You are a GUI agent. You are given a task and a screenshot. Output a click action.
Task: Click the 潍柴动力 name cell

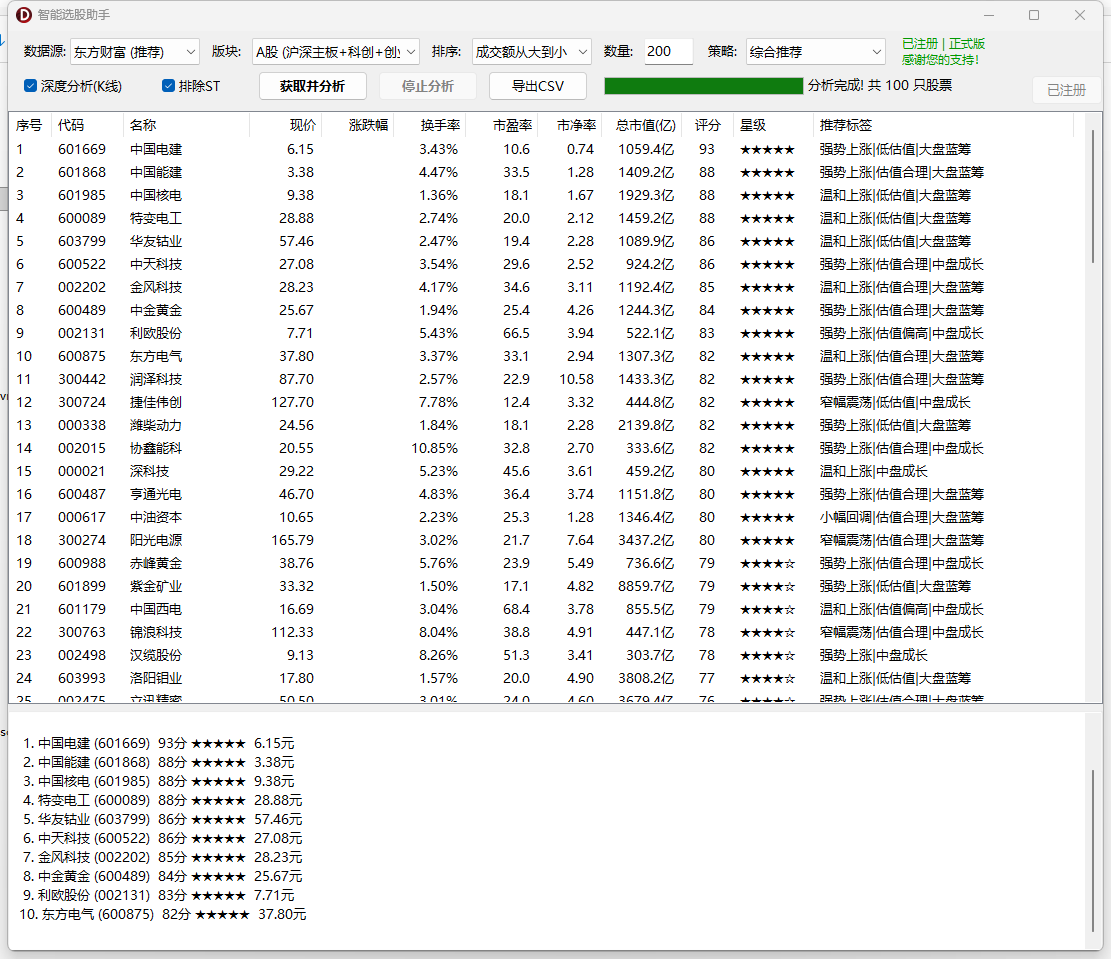tap(156, 425)
